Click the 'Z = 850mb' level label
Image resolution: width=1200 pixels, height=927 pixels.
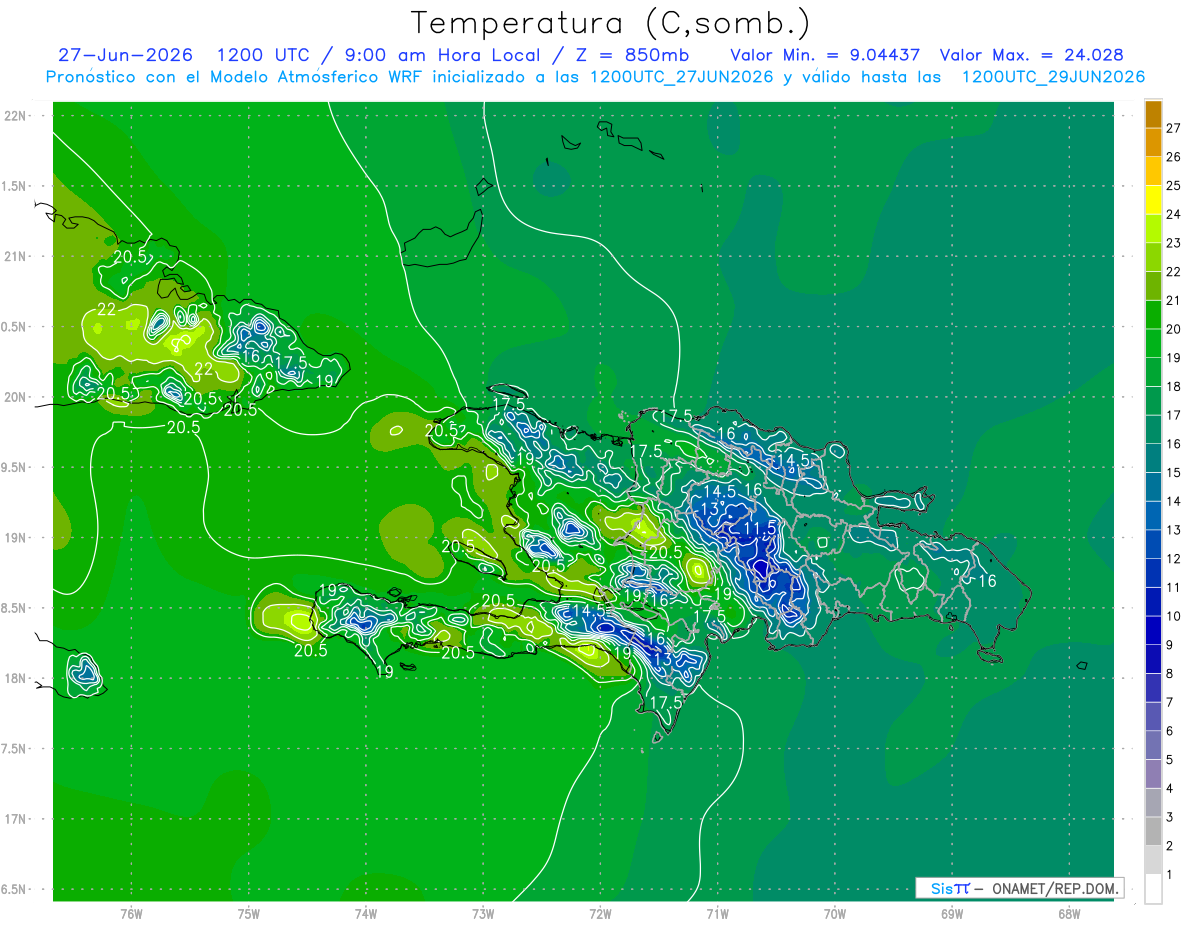pos(632,55)
